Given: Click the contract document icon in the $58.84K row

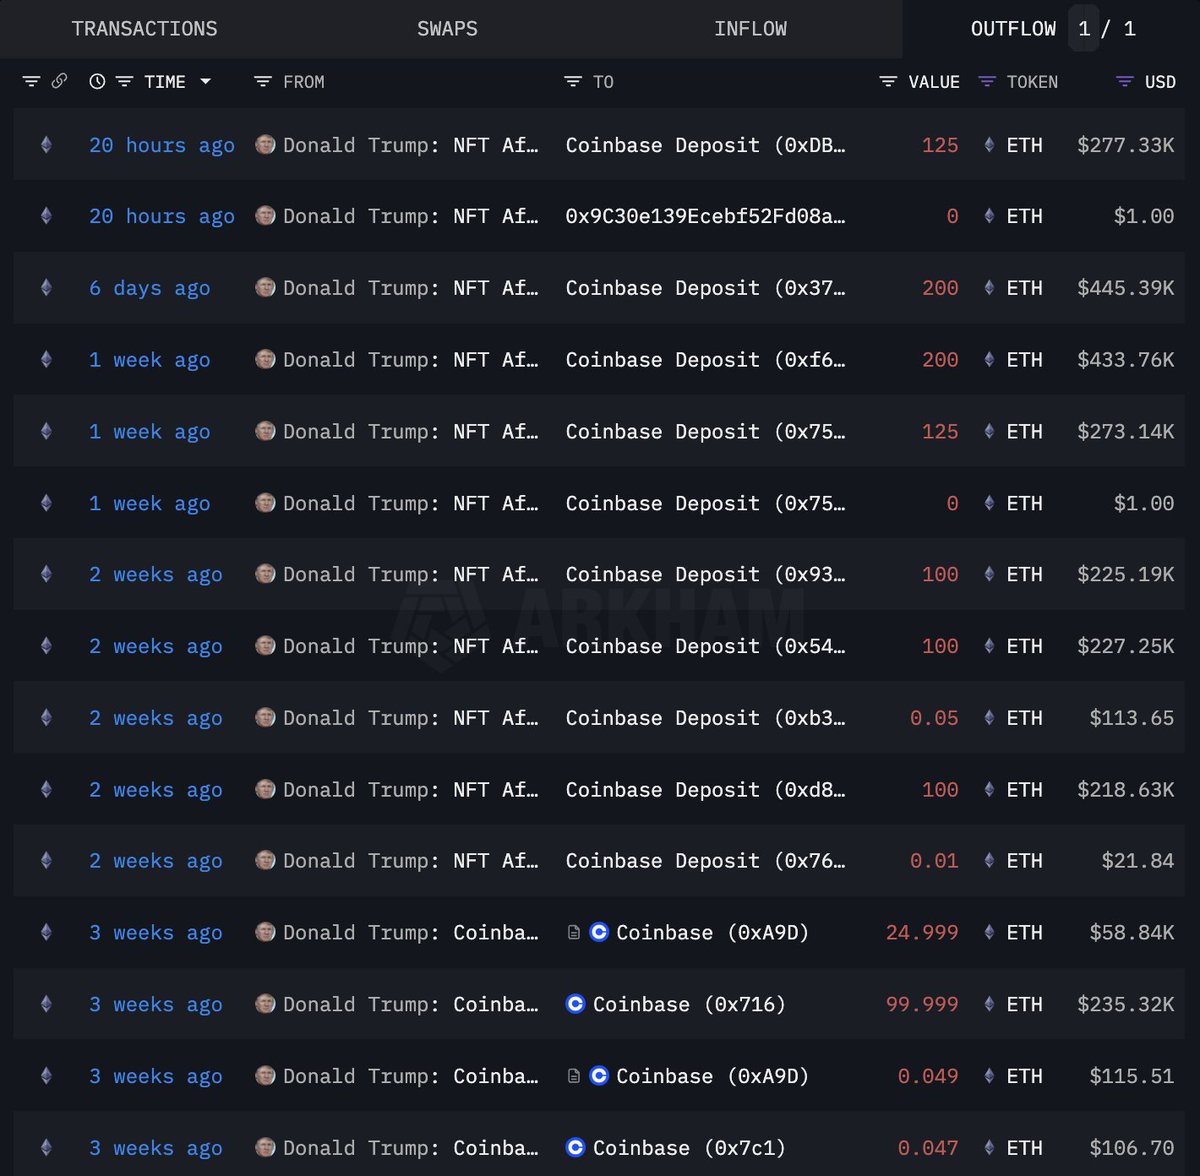Looking at the screenshot, I should pos(574,933).
